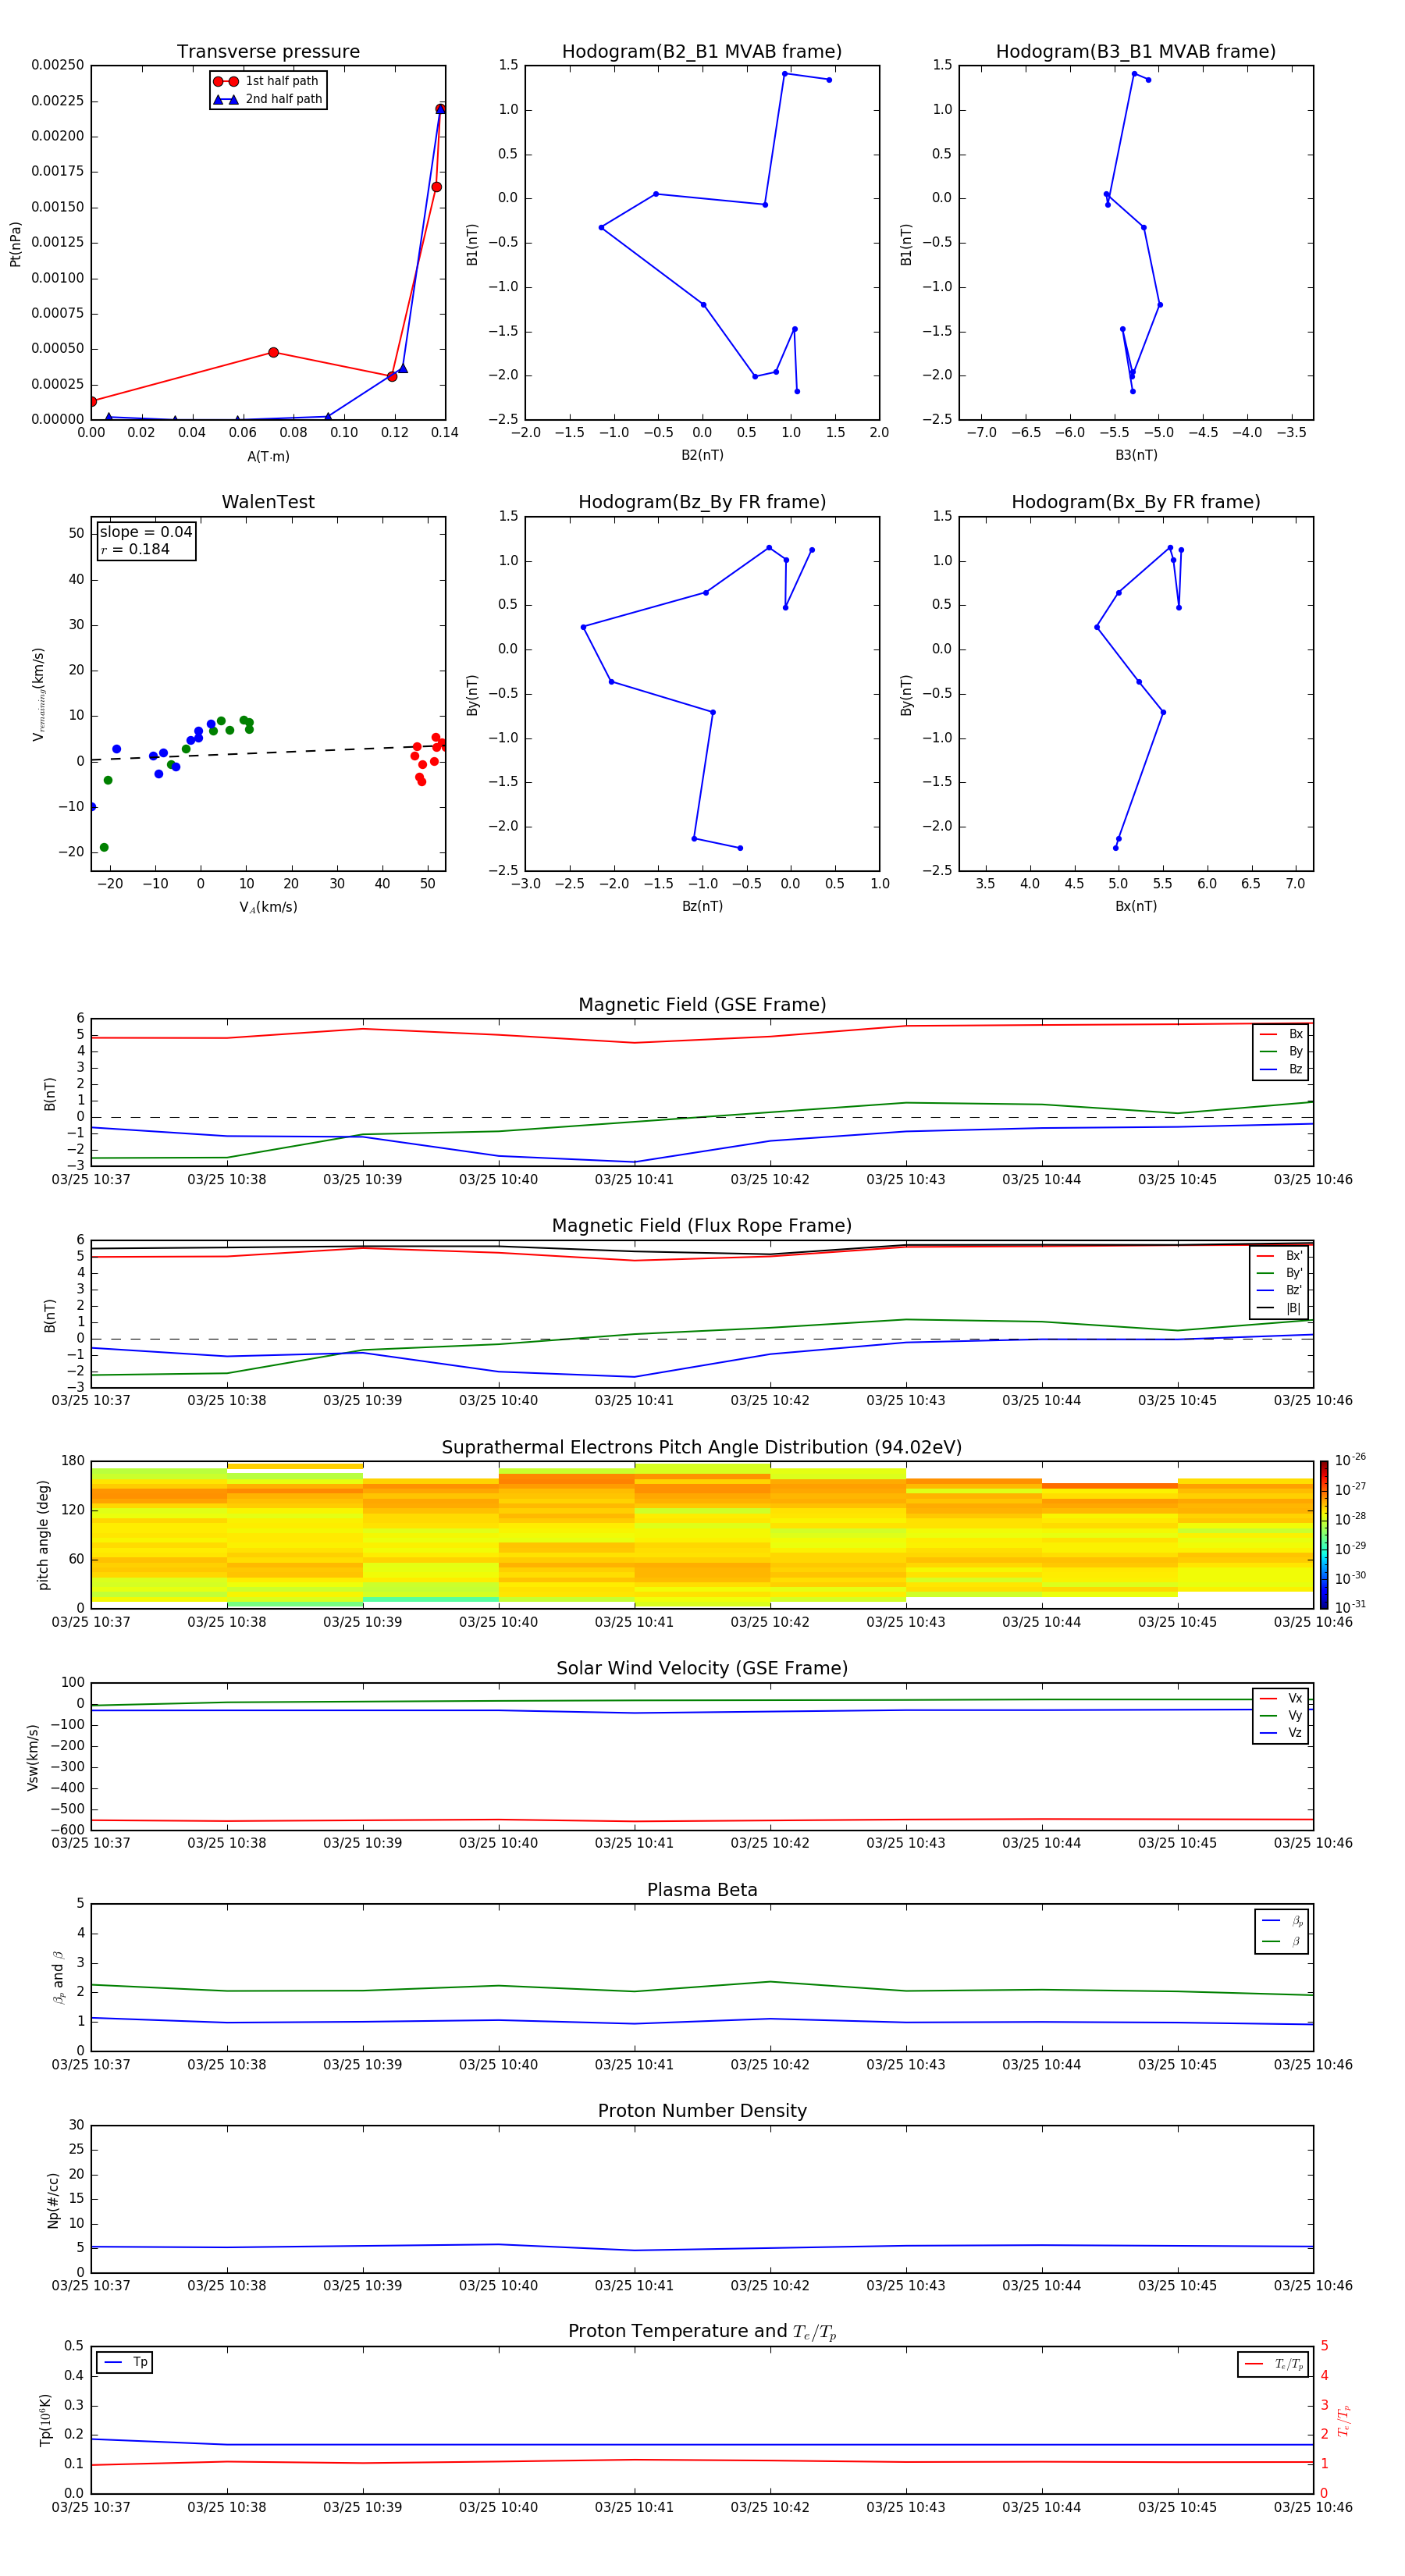1405x2576 pixels.
Task: Click the pitch angle colorbar
Action: click(x=1323, y=1535)
